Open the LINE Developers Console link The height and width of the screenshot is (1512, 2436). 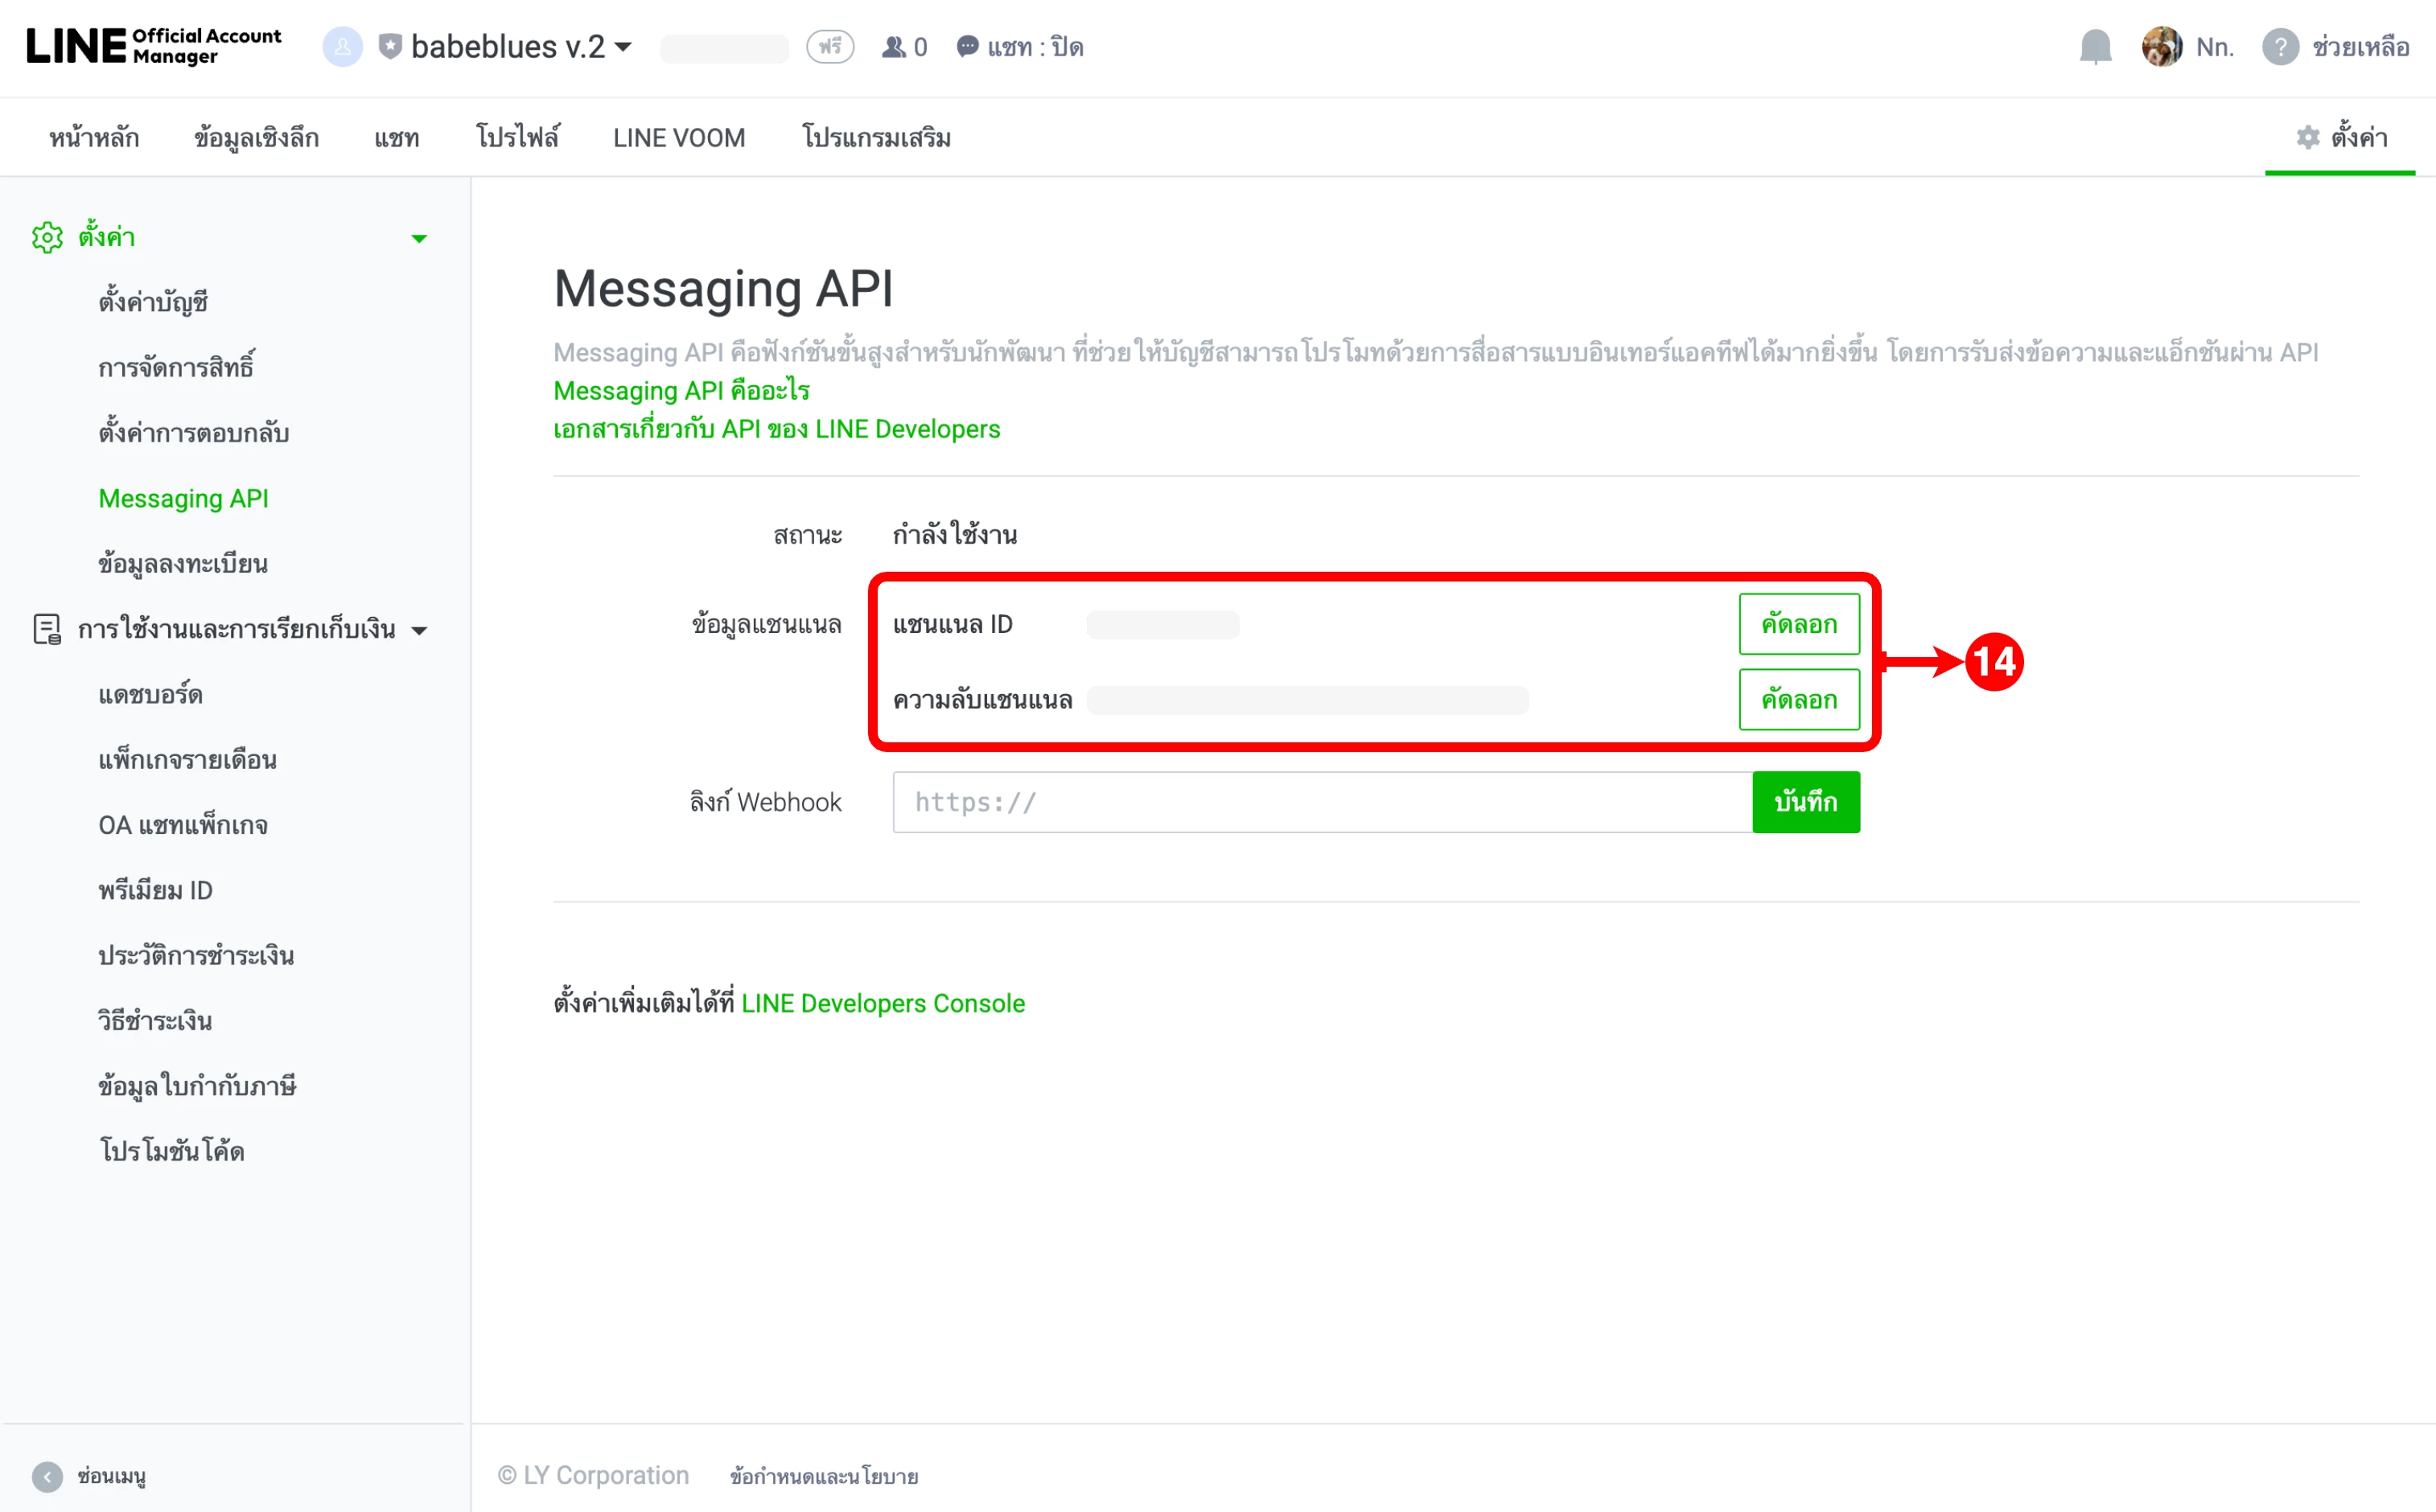tap(883, 1003)
